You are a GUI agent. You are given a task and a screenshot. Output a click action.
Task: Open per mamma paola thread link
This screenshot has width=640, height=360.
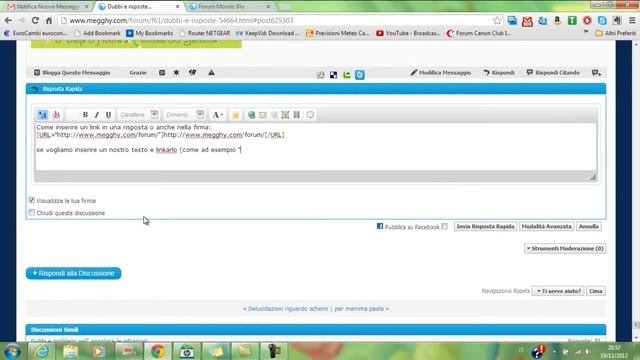(x=359, y=309)
